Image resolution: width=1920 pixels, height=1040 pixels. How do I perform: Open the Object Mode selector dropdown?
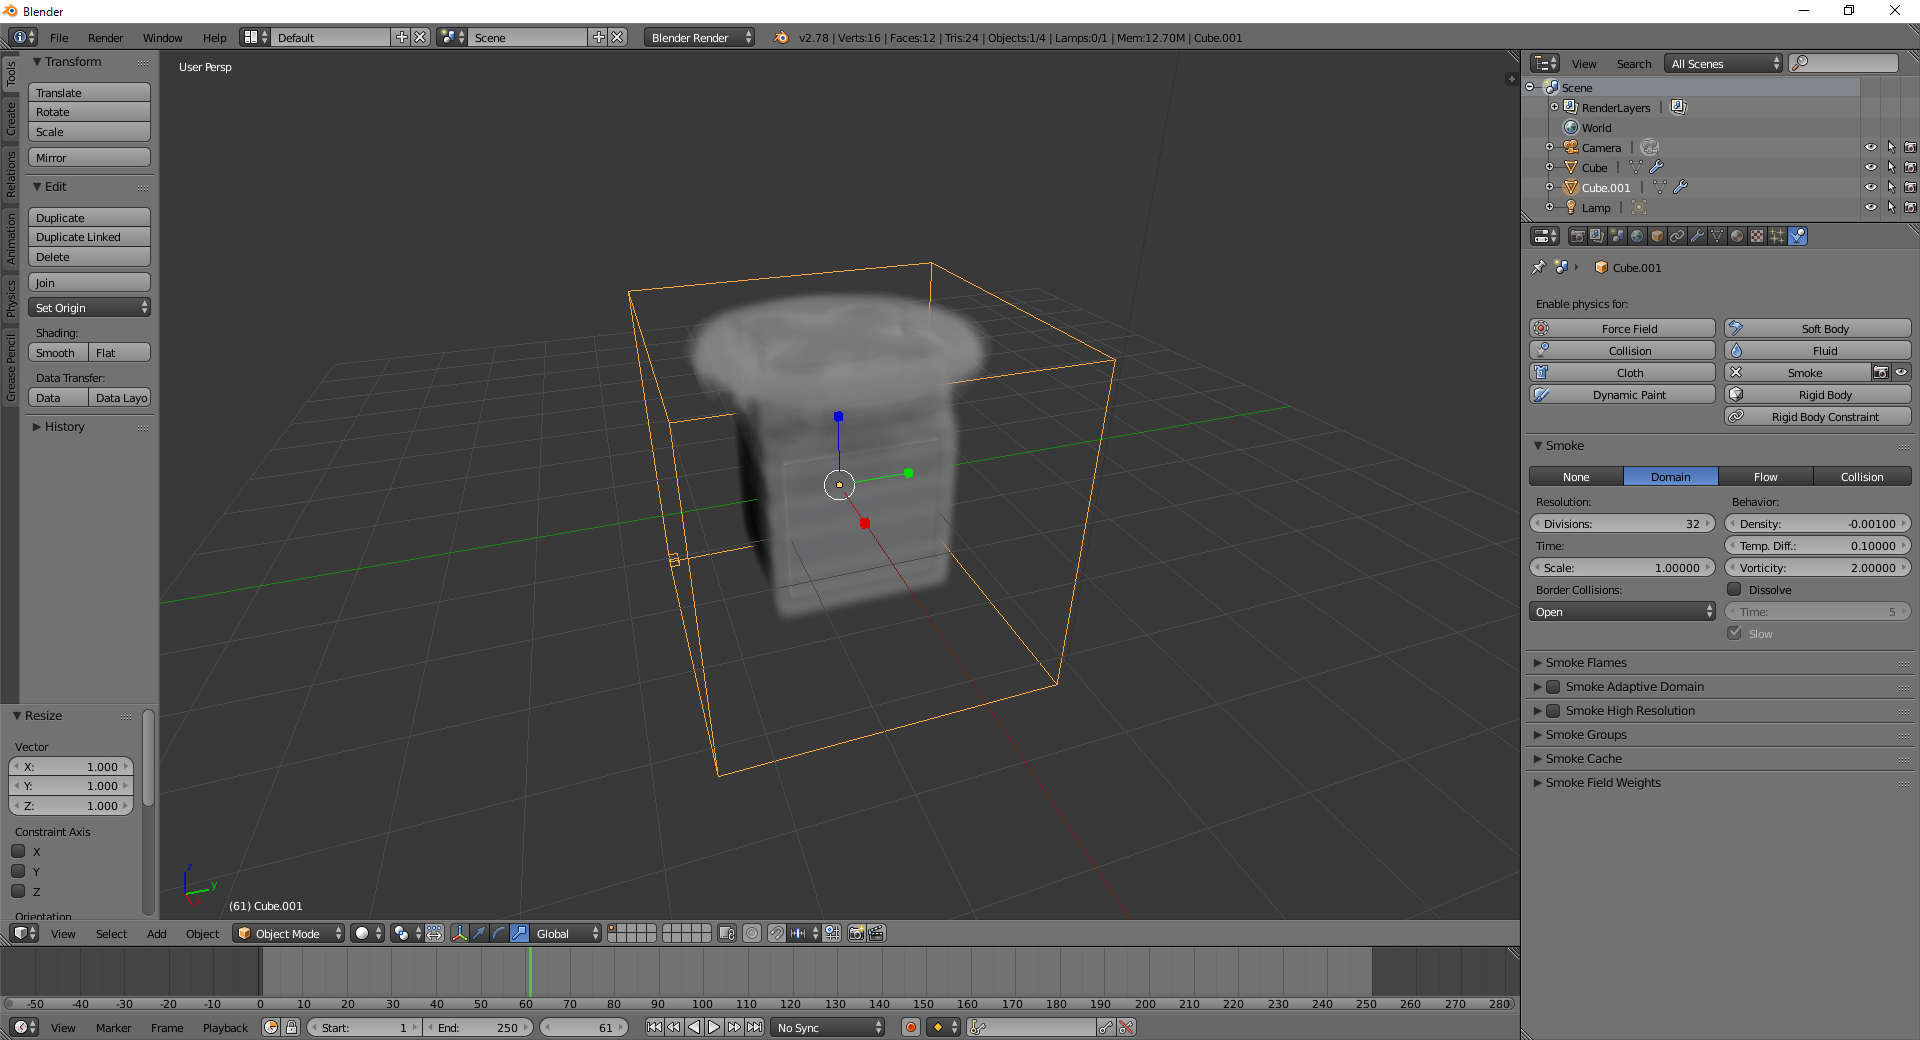pyautogui.click(x=289, y=933)
